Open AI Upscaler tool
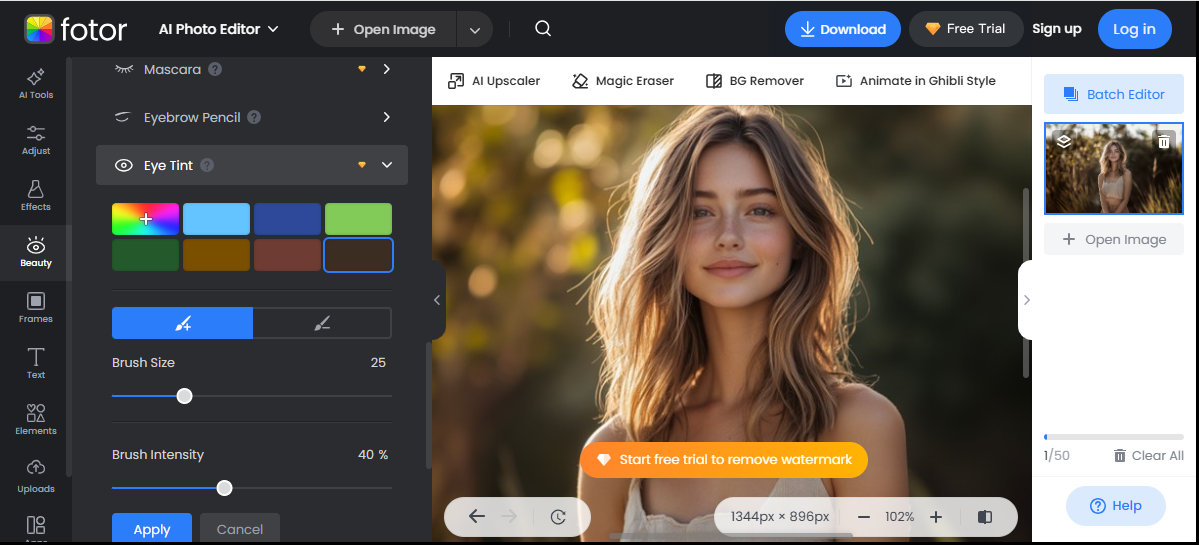The image size is (1199, 545). click(x=494, y=81)
